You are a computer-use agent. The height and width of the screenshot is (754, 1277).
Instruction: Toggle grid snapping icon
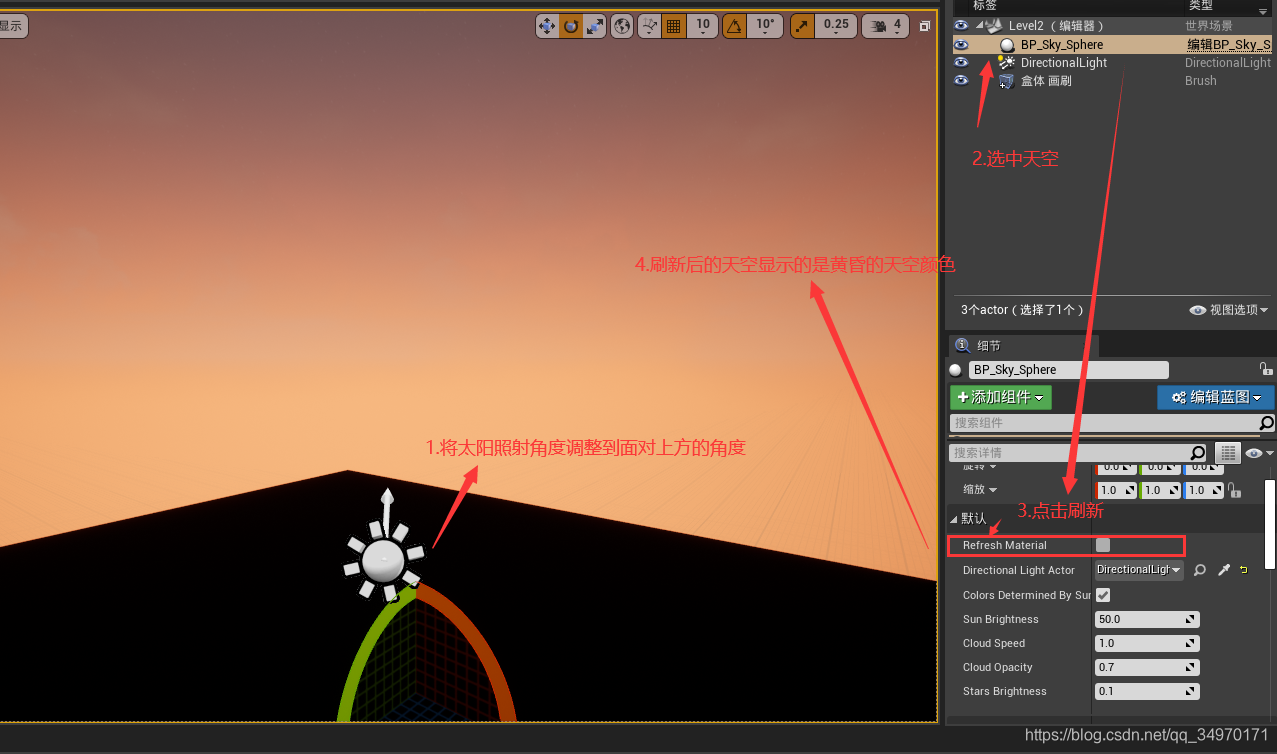pyautogui.click(x=674, y=26)
